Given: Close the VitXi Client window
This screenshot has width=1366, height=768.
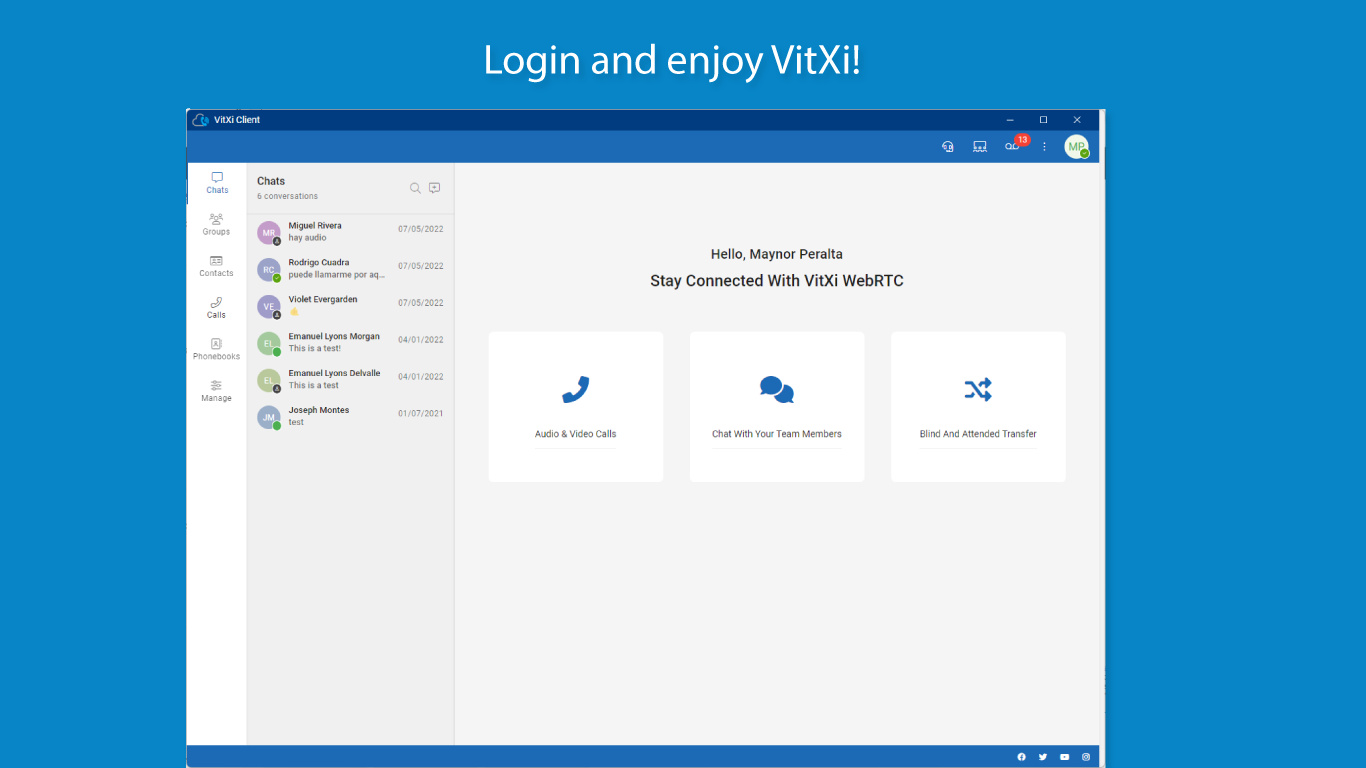Looking at the screenshot, I should coord(1077,120).
